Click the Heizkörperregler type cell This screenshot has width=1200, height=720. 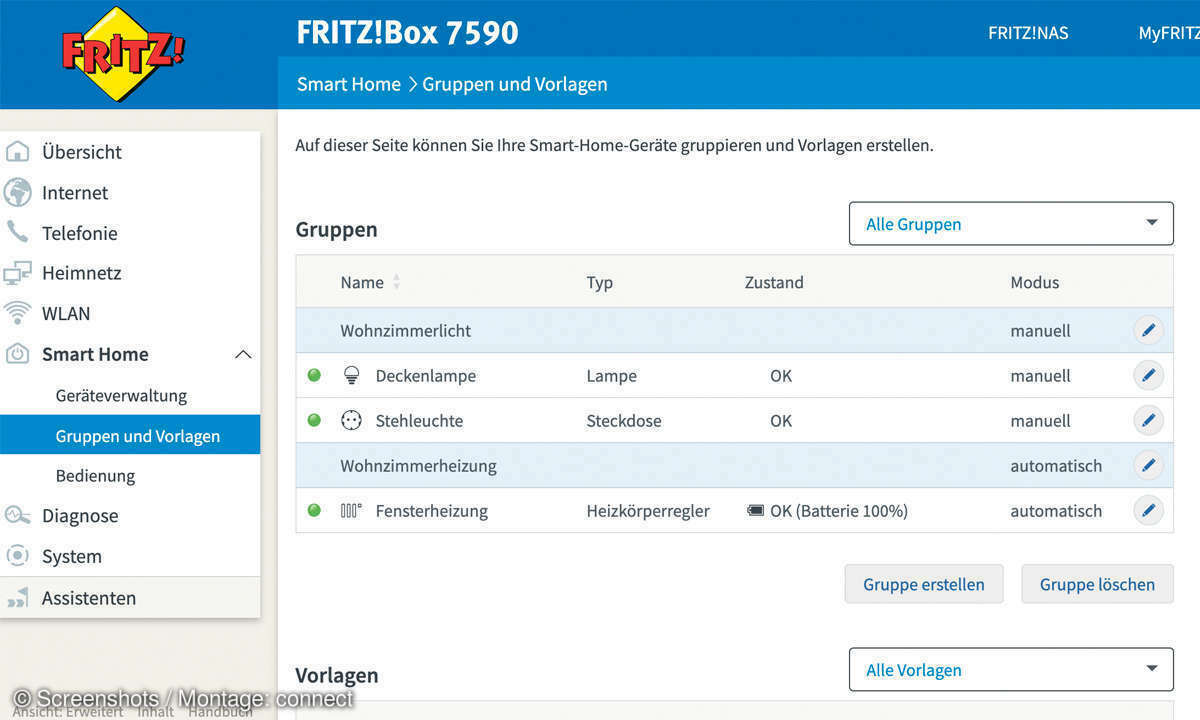tap(647, 511)
